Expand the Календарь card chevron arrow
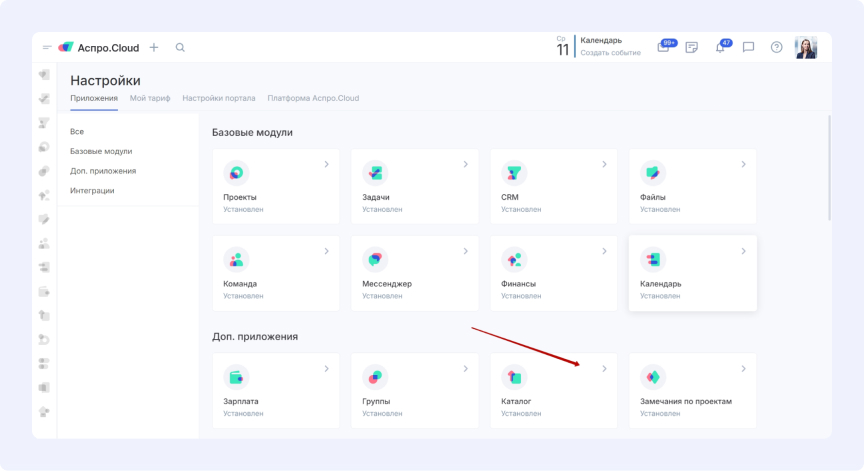The image size is (864, 471). [x=743, y=251]
